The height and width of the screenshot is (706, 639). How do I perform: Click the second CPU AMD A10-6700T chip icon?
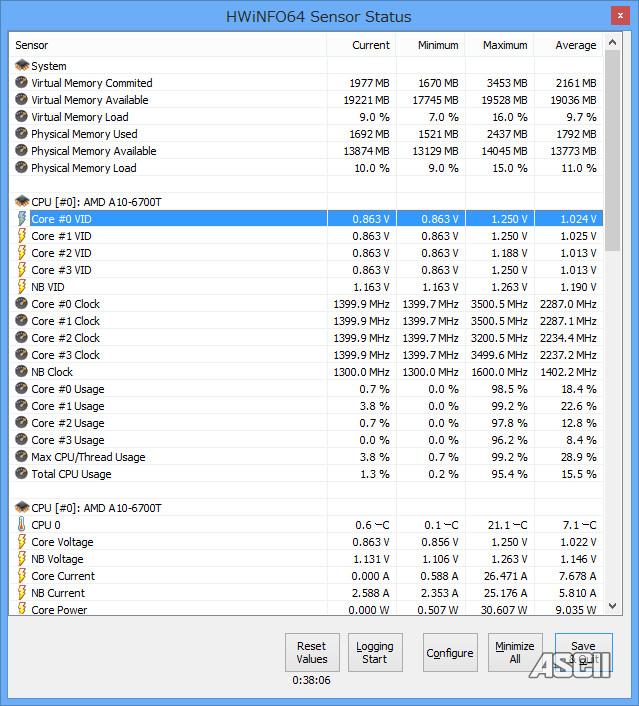pos(22,507)
